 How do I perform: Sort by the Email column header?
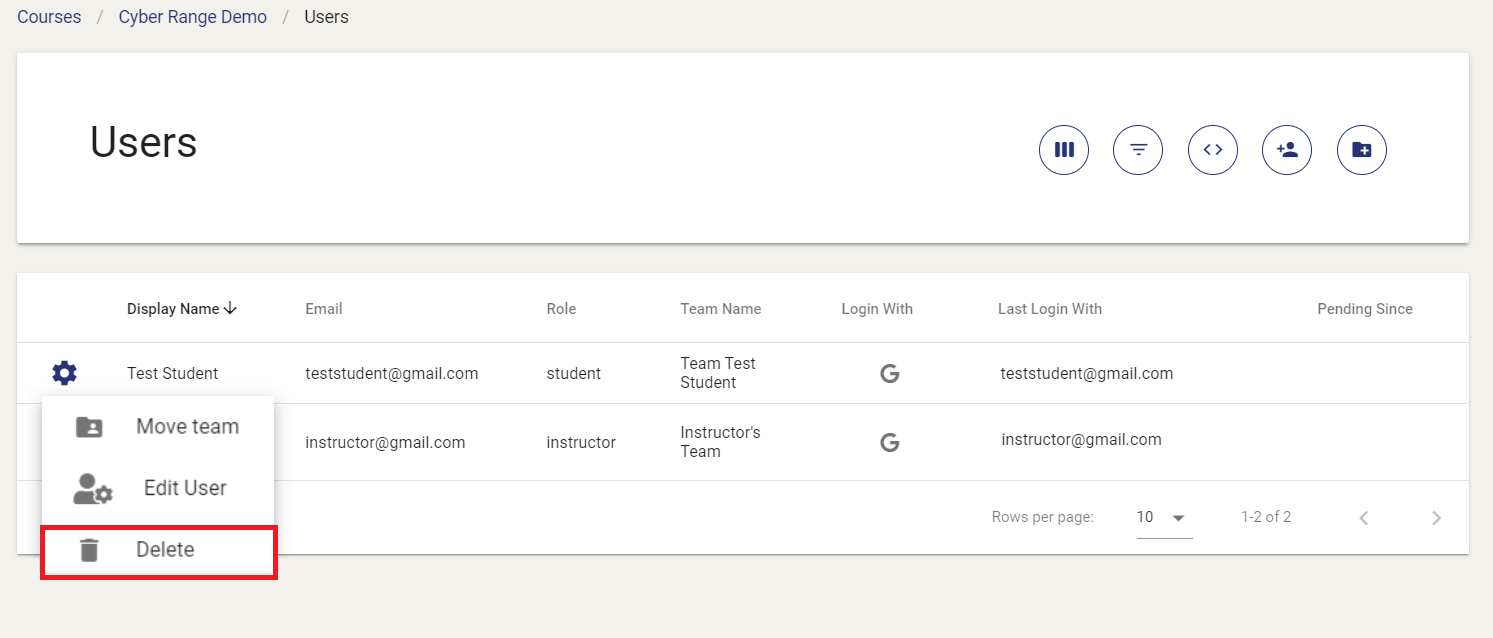pos(324,309)
